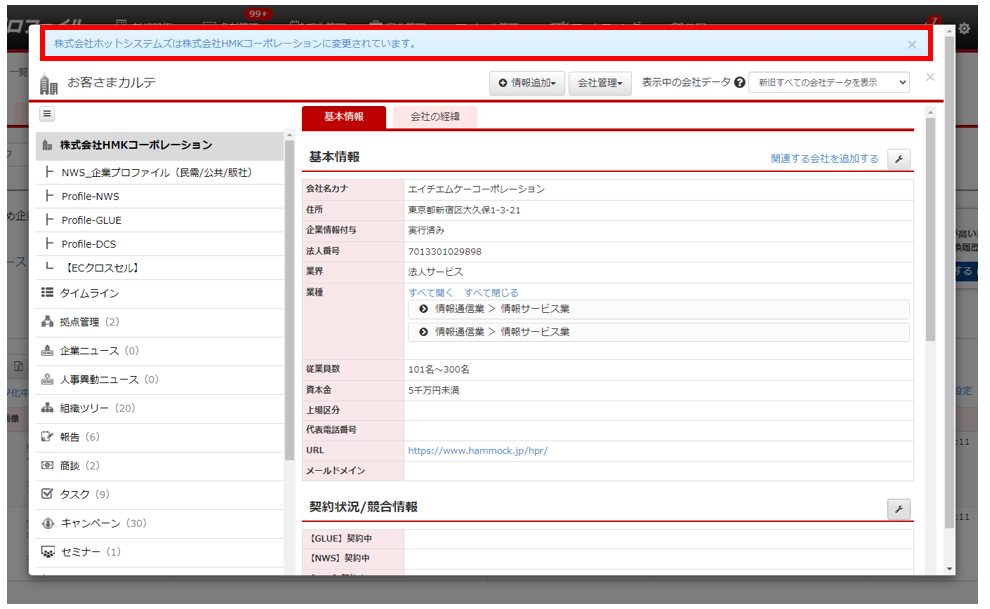
Task: Click the address 東京都新宿区大久保1-3-21
Action: pos(464,210)
